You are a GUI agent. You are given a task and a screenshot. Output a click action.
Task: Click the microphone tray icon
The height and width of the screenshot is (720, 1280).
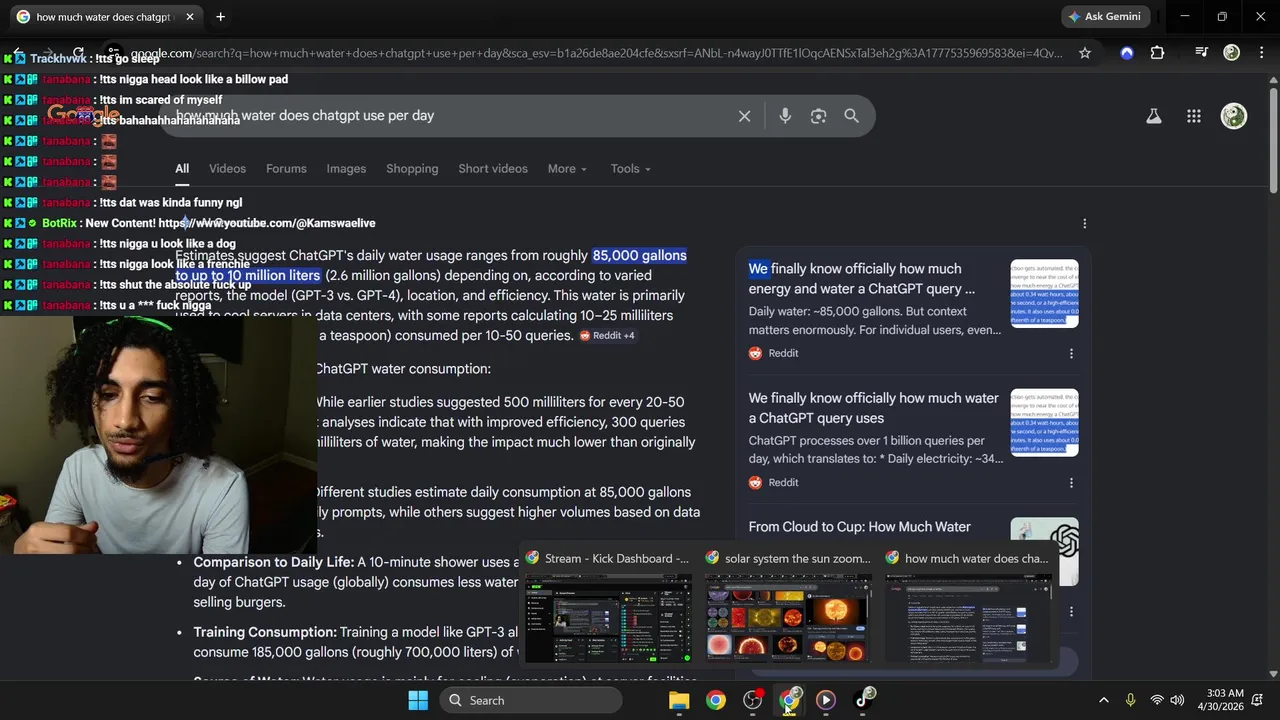[x=1130, y=700]
